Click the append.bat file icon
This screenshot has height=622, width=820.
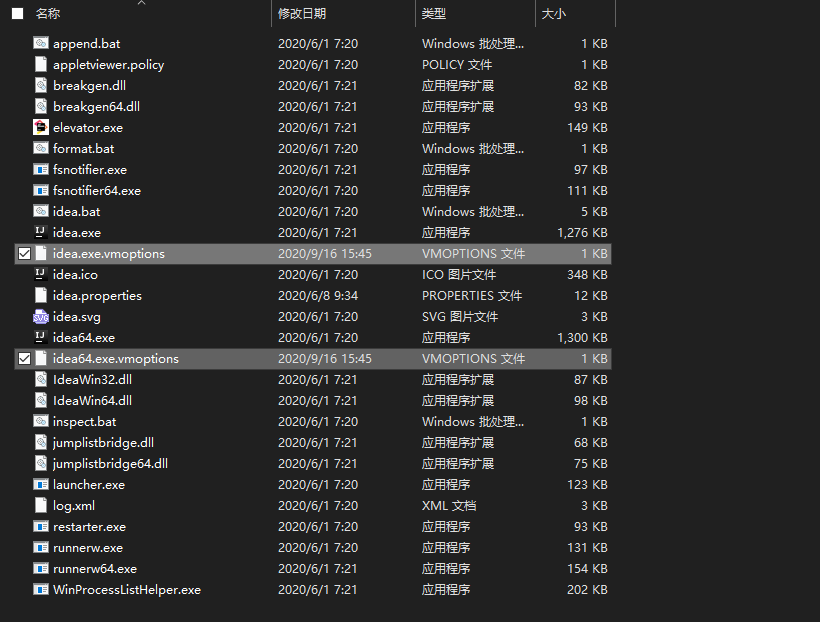click(x=41, y=43)
